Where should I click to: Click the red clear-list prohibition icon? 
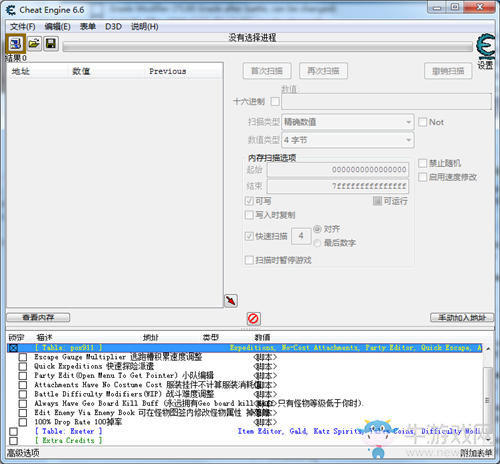[x=254, y=319]
